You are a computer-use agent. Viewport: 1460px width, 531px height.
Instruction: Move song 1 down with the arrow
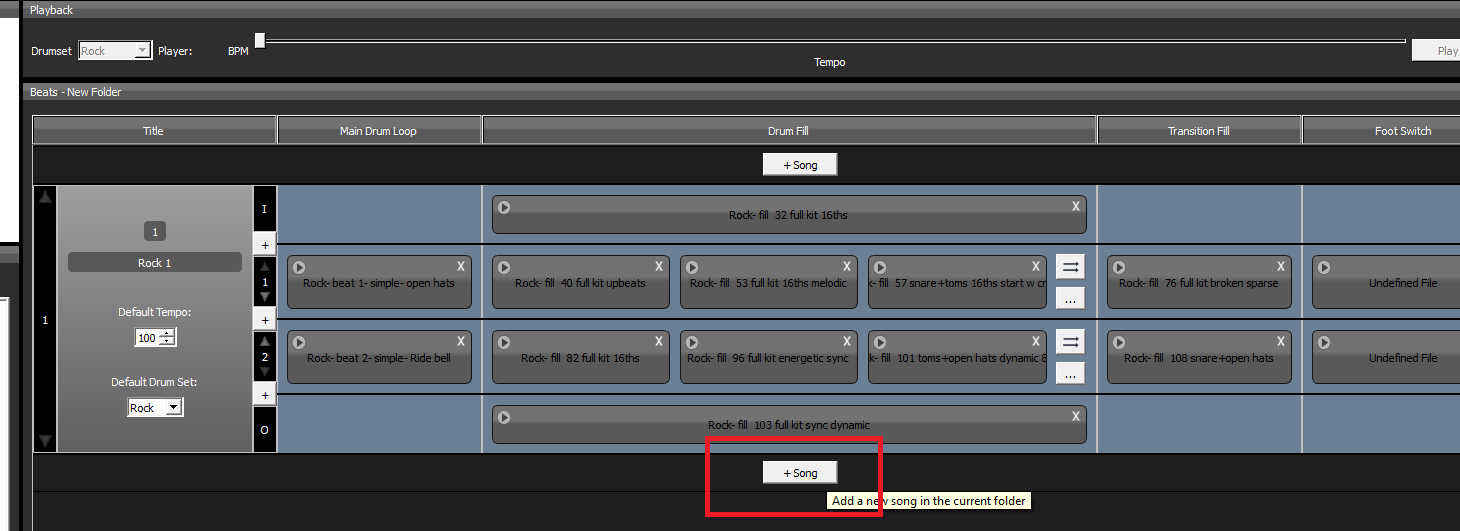45,440
